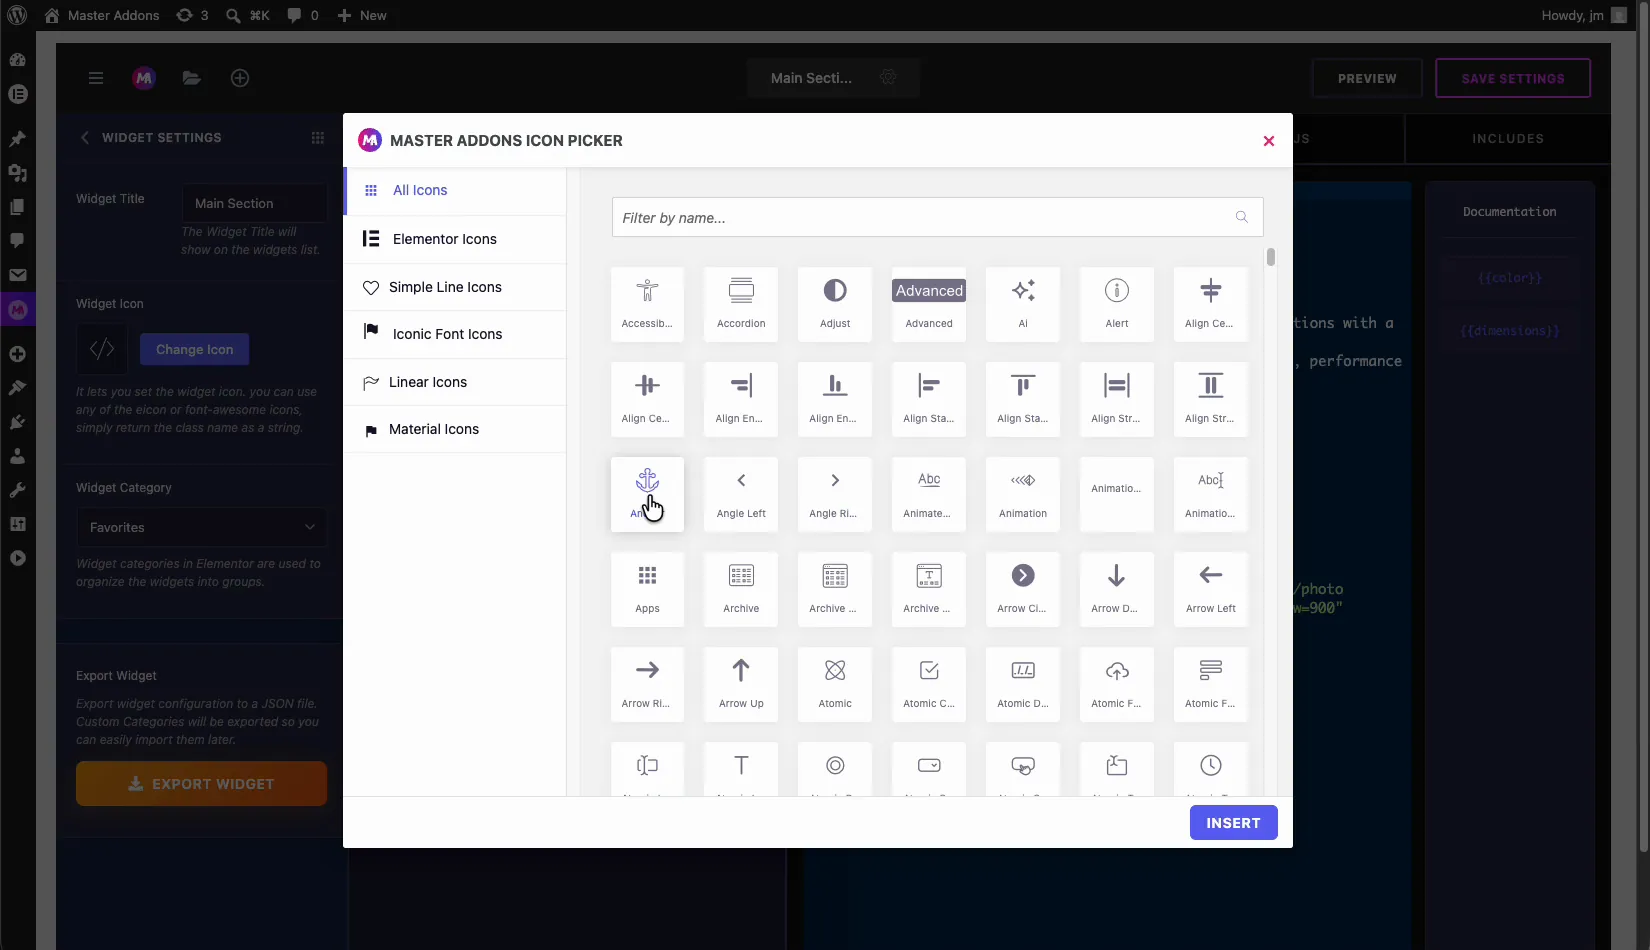Select the Angle Left icon

coord(741,494)
